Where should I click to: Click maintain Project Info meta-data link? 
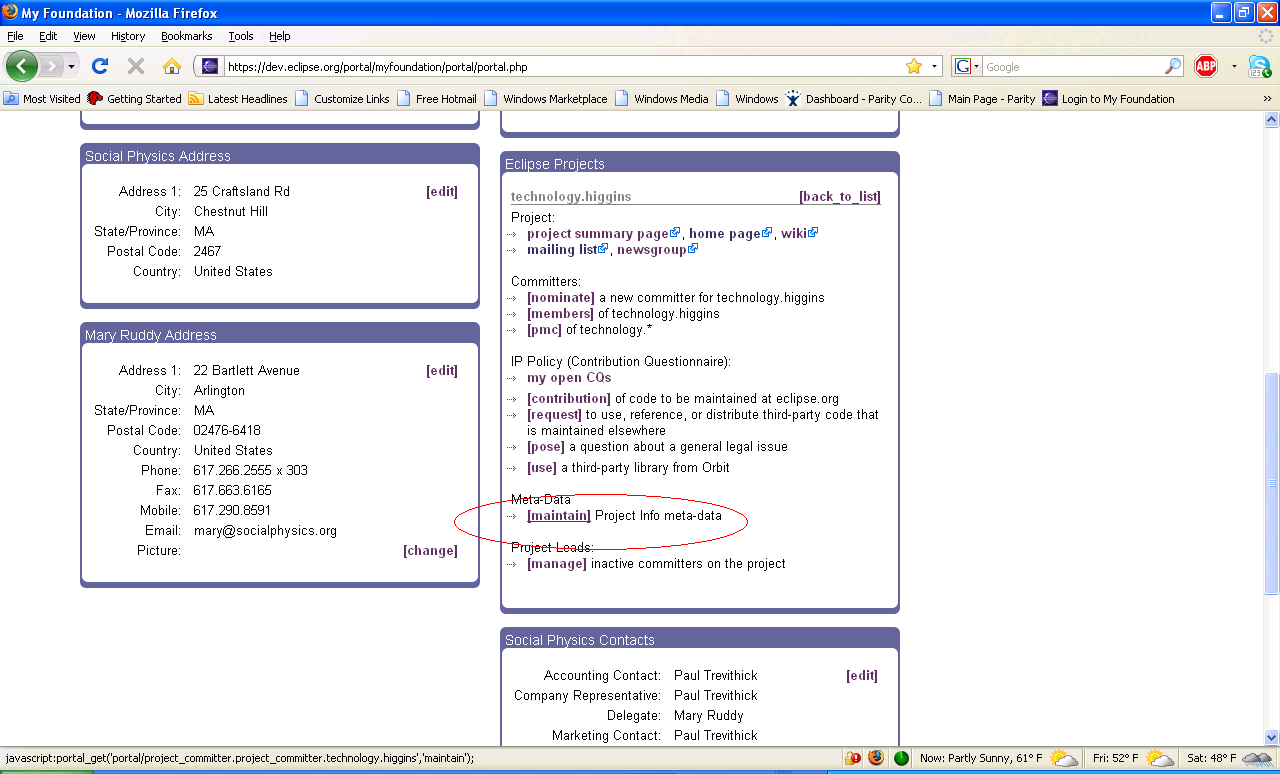(x=559, y=515)
